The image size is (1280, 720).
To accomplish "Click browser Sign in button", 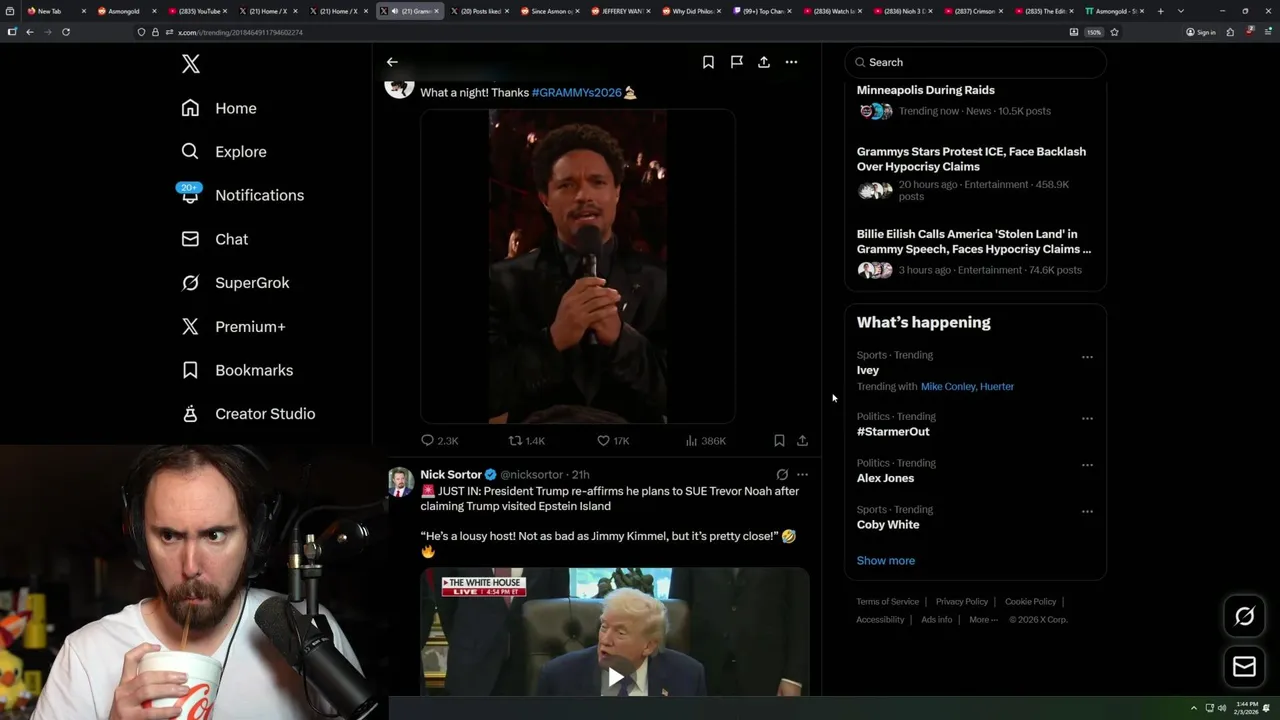I will click(1201, 32).
